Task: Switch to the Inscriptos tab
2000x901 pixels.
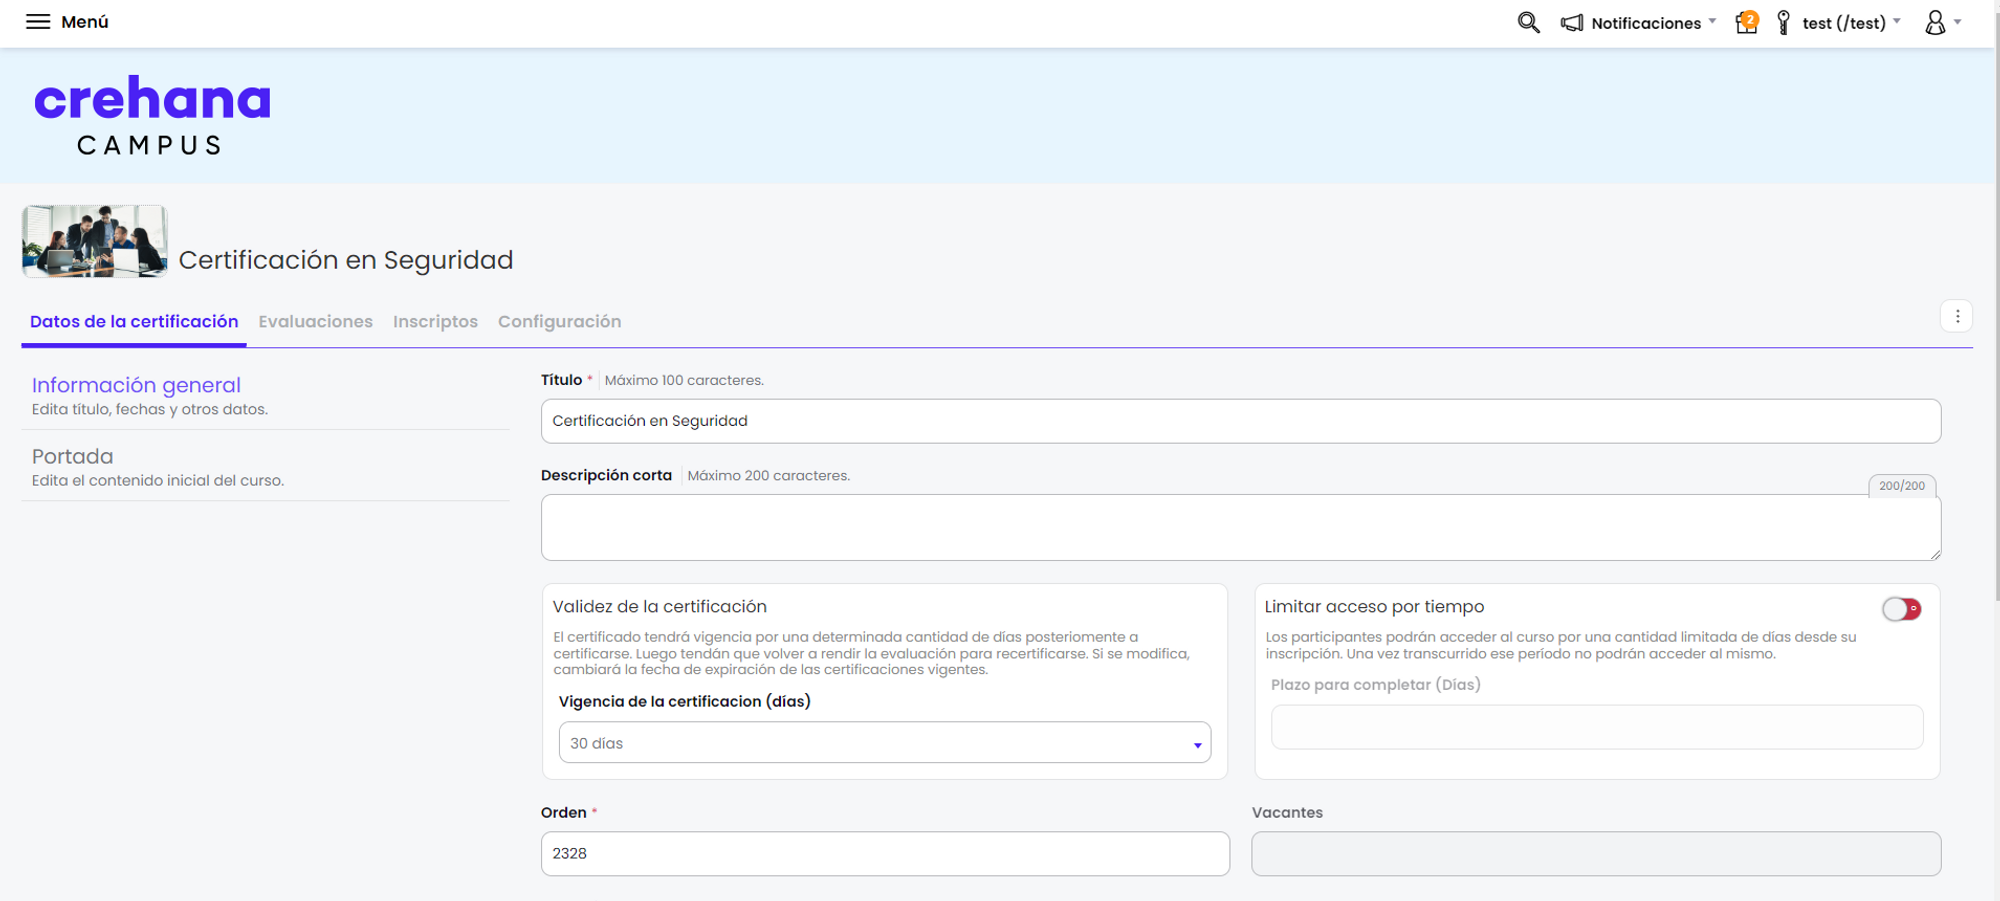Action: (x=435, y=322)
